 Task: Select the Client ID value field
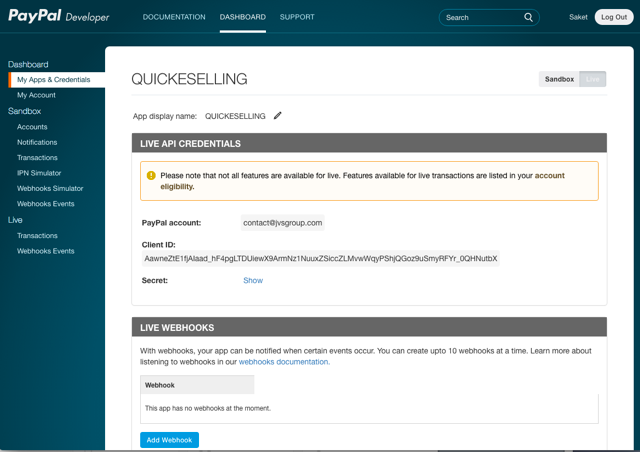coord(321,258)
